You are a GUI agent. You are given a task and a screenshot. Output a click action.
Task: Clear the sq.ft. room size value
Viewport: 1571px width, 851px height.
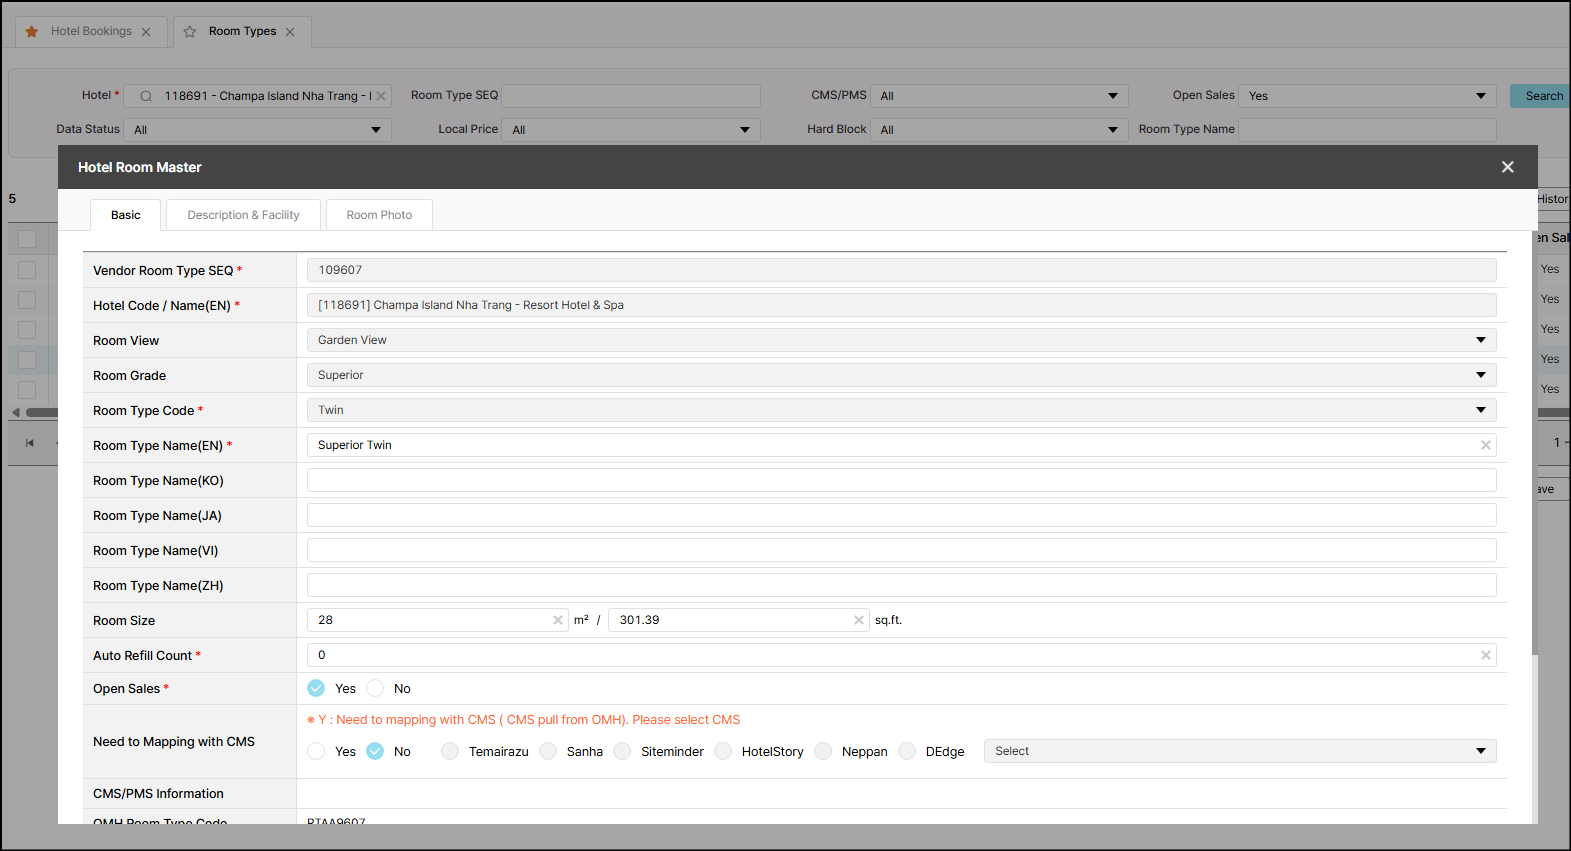click(x=858, y=620)
